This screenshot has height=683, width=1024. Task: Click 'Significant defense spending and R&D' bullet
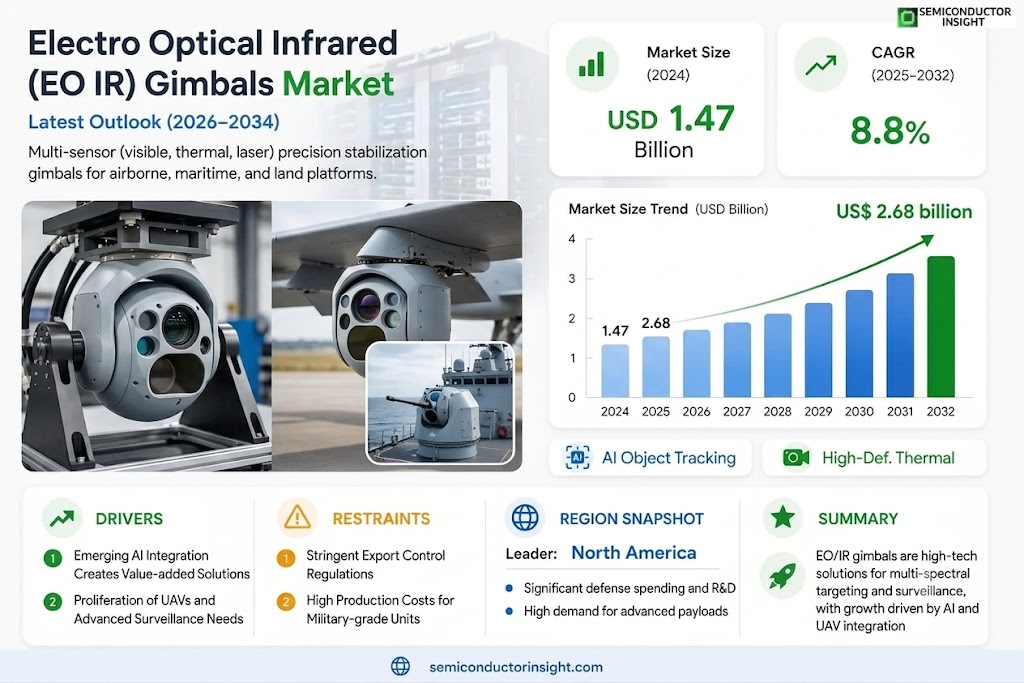630,588
